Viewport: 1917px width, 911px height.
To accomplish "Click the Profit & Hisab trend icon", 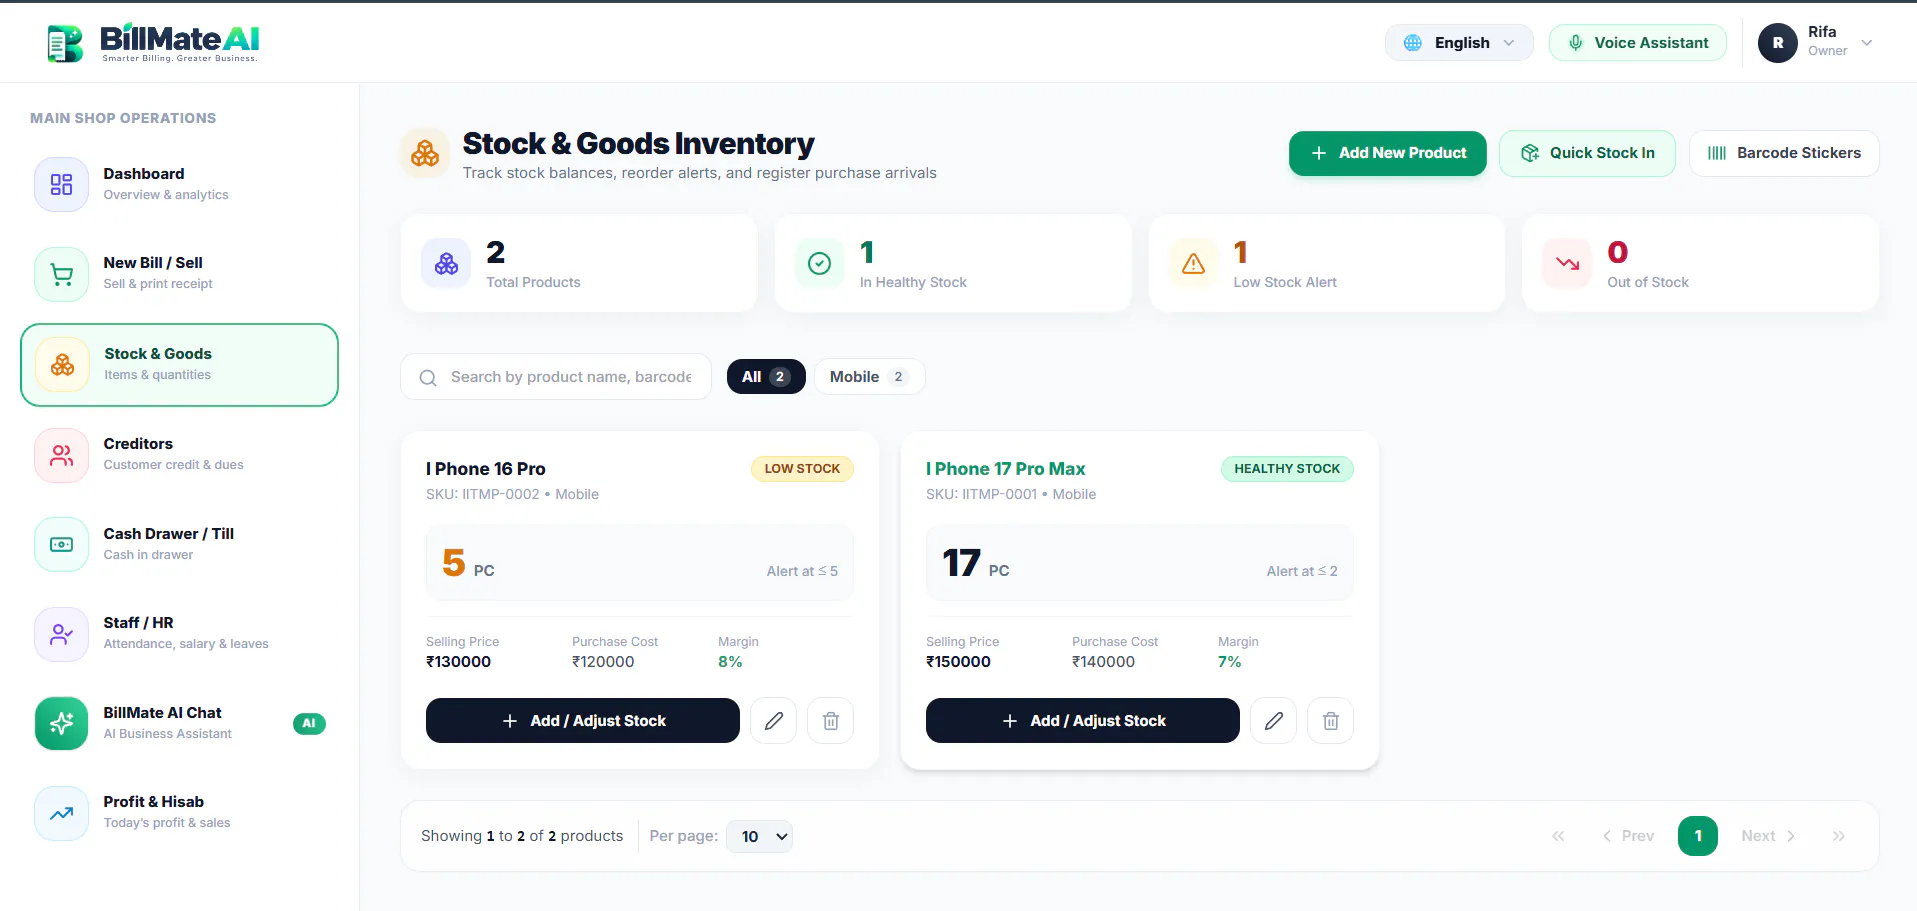I will [62, 813].
